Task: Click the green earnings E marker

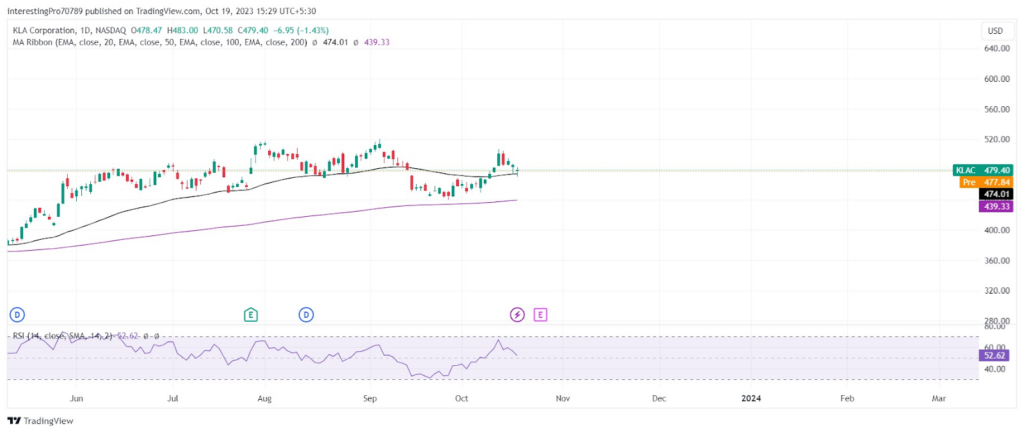Action: (x=250, y=315)
